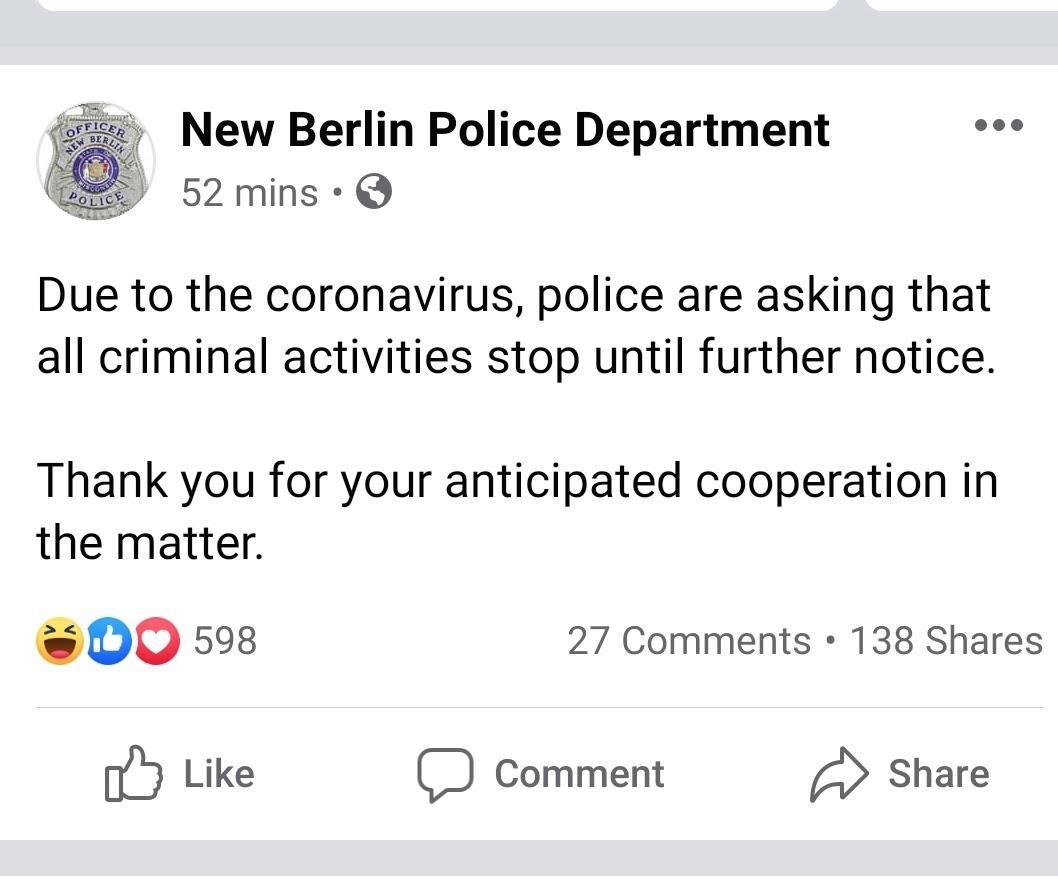Open the three-dot post options menu
The image size is (1058, 884).
(x=998, y=126)
